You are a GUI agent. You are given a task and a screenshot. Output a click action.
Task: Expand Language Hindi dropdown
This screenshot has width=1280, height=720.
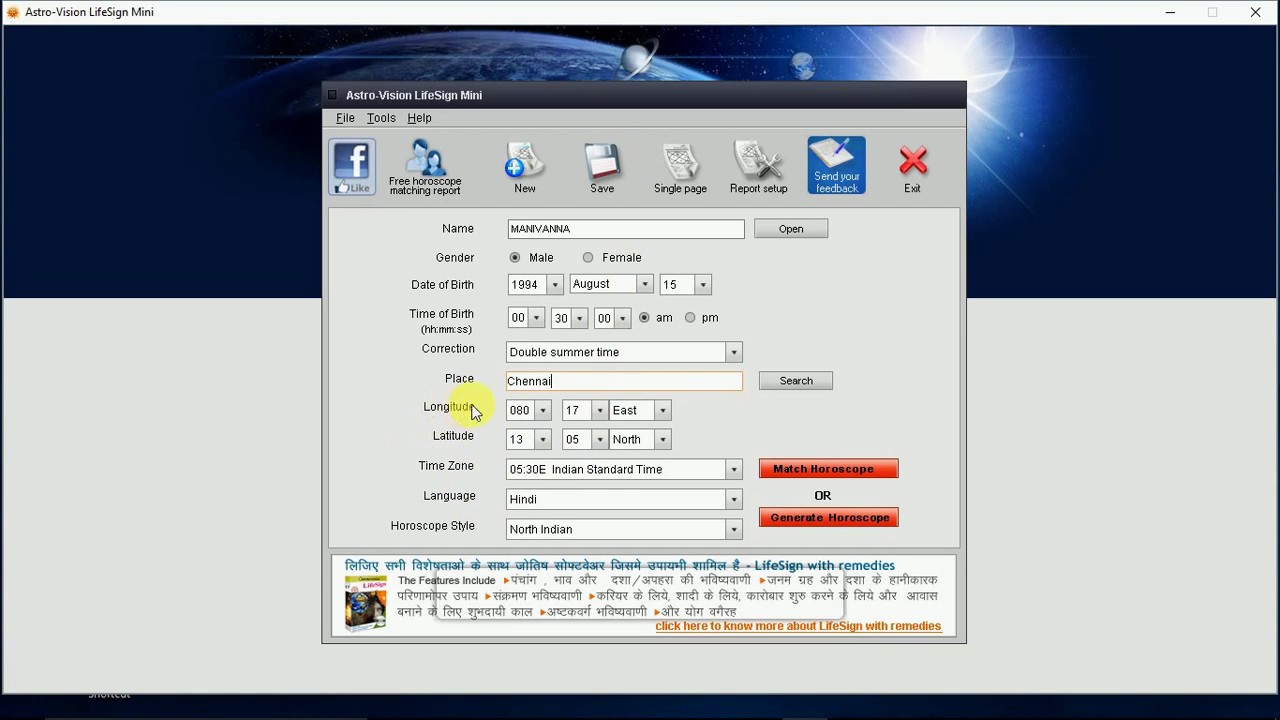pos(734,499)
